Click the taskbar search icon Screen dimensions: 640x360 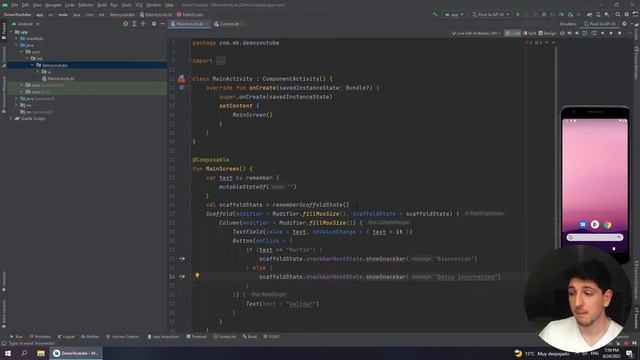point(24,353)
